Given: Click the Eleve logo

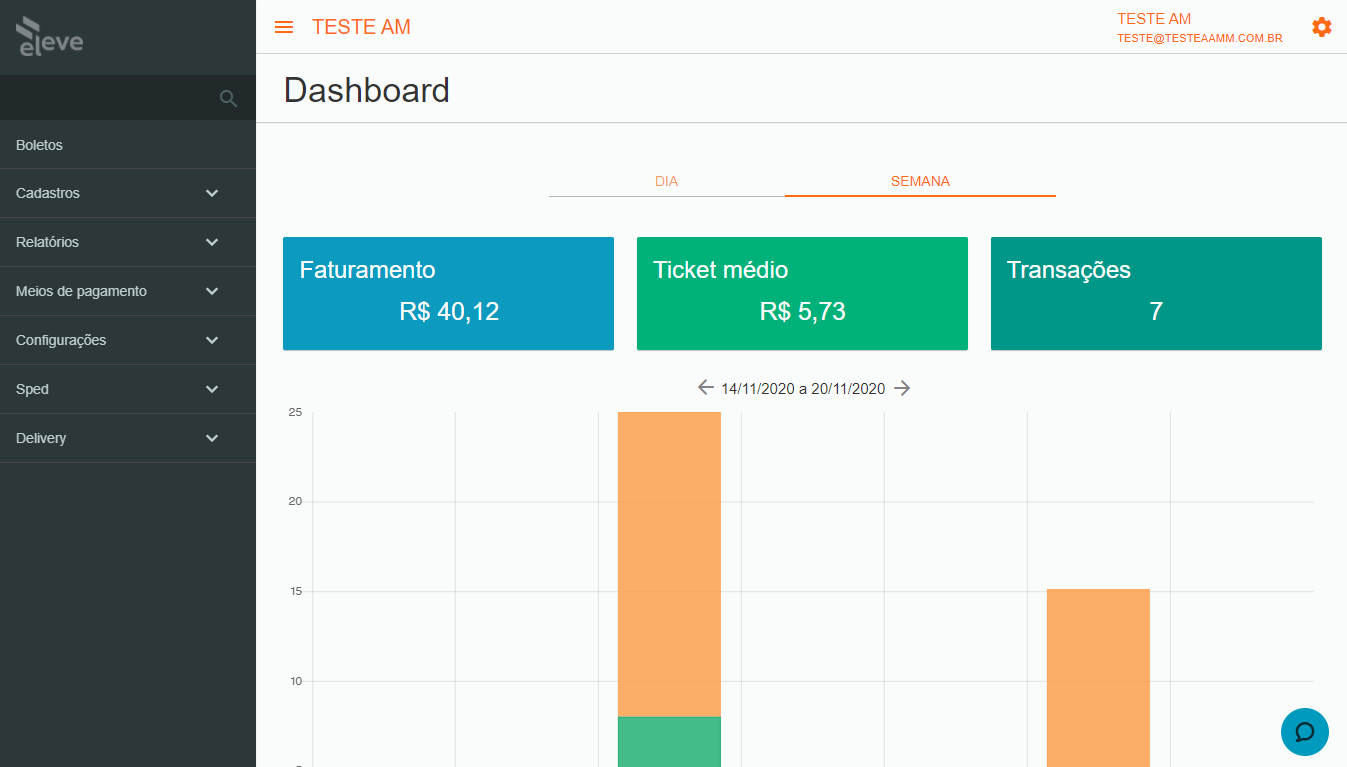Looking at the screenshot, I should point(50,37).
